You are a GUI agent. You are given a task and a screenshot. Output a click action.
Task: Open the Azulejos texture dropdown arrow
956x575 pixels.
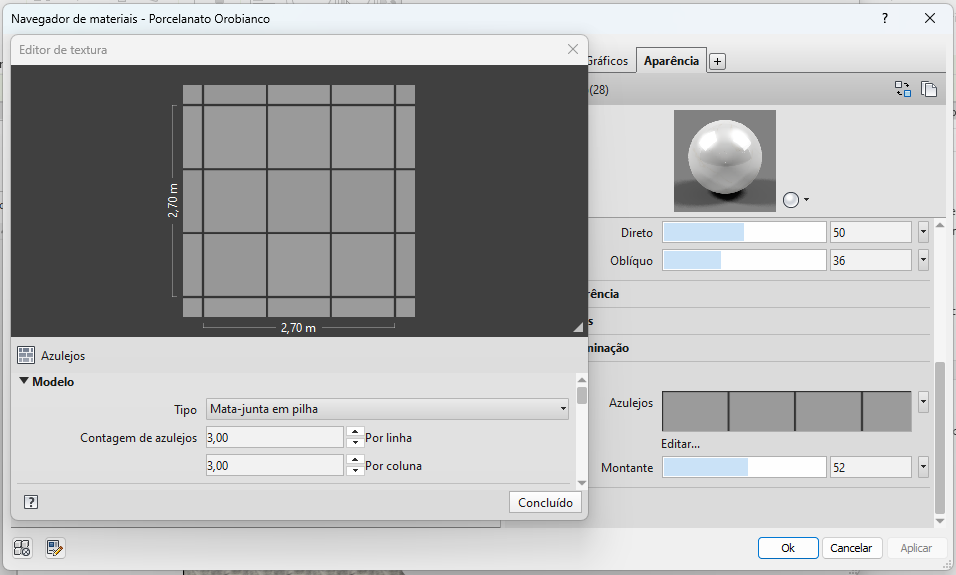pyautogui.click(x=923, y=402)
